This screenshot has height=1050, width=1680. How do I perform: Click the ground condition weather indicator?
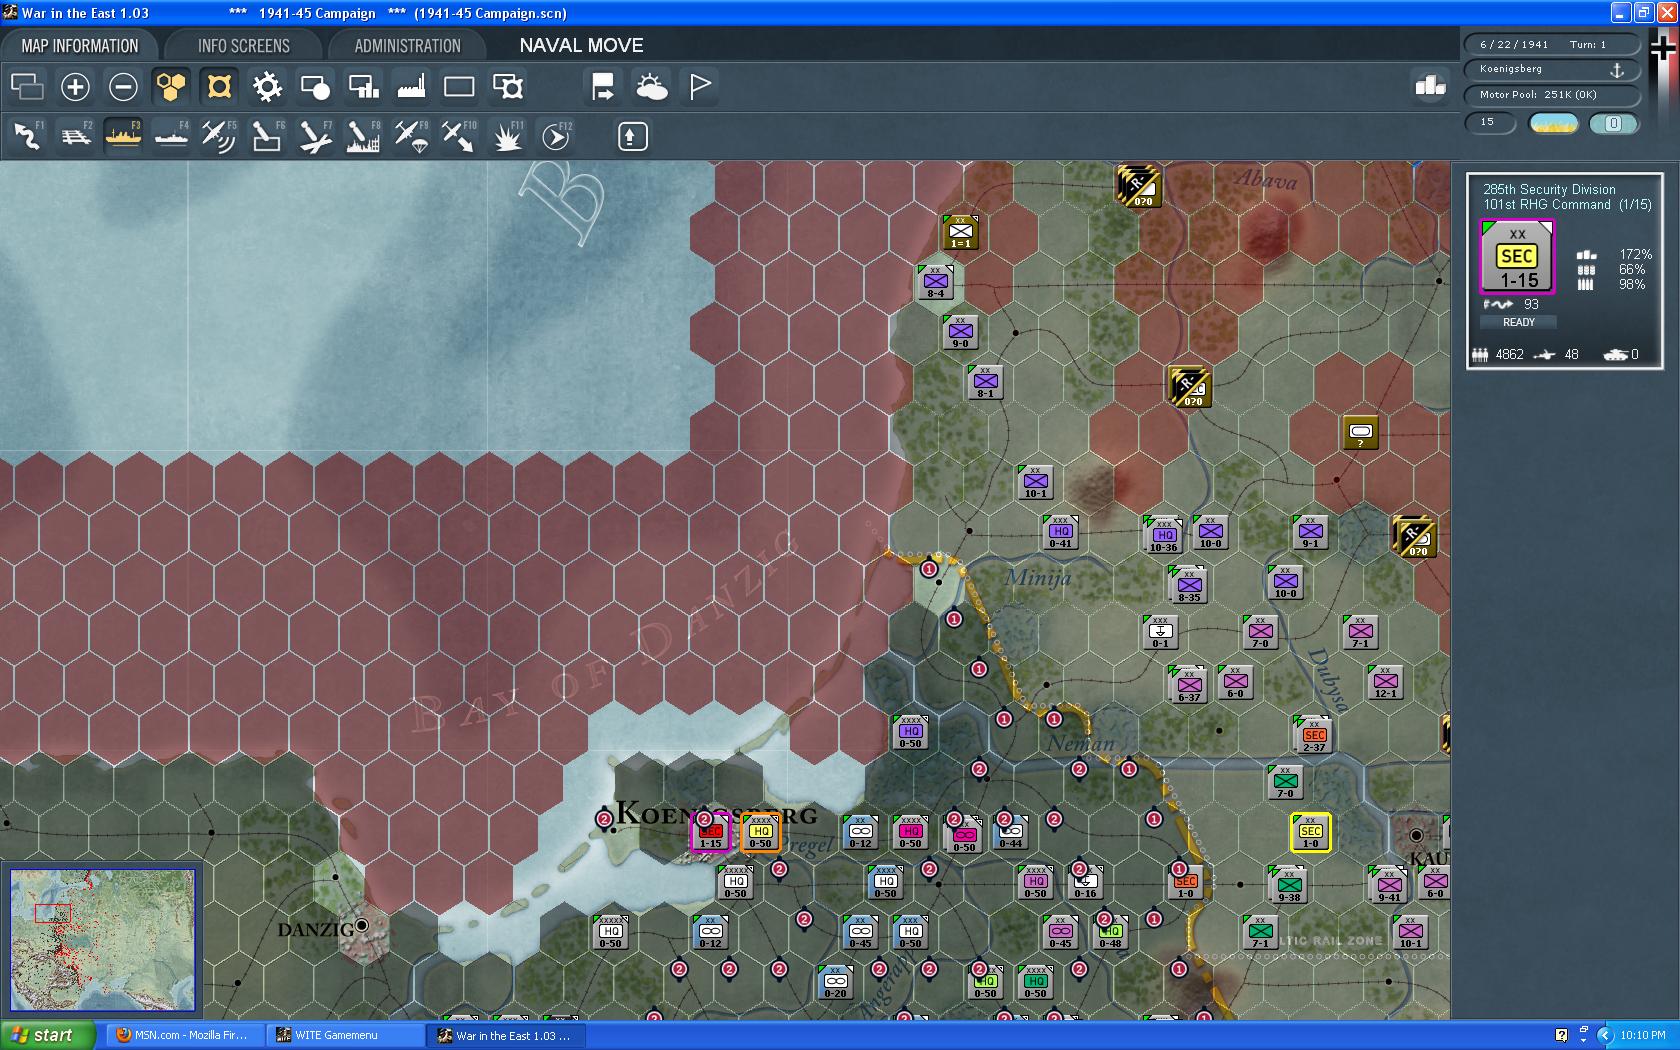pyautogui.click(x=1554, y=123)
